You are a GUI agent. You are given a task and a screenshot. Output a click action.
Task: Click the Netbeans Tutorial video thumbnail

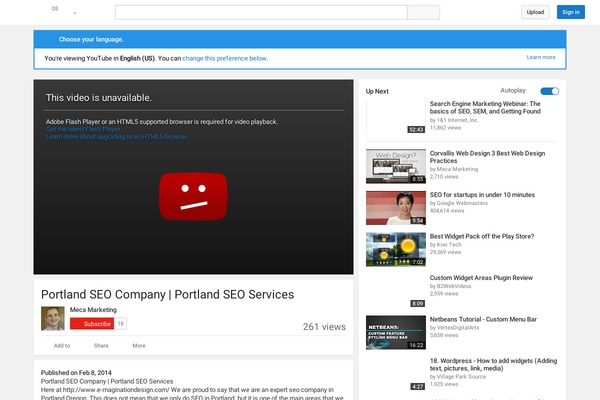[x=396, y=332]
